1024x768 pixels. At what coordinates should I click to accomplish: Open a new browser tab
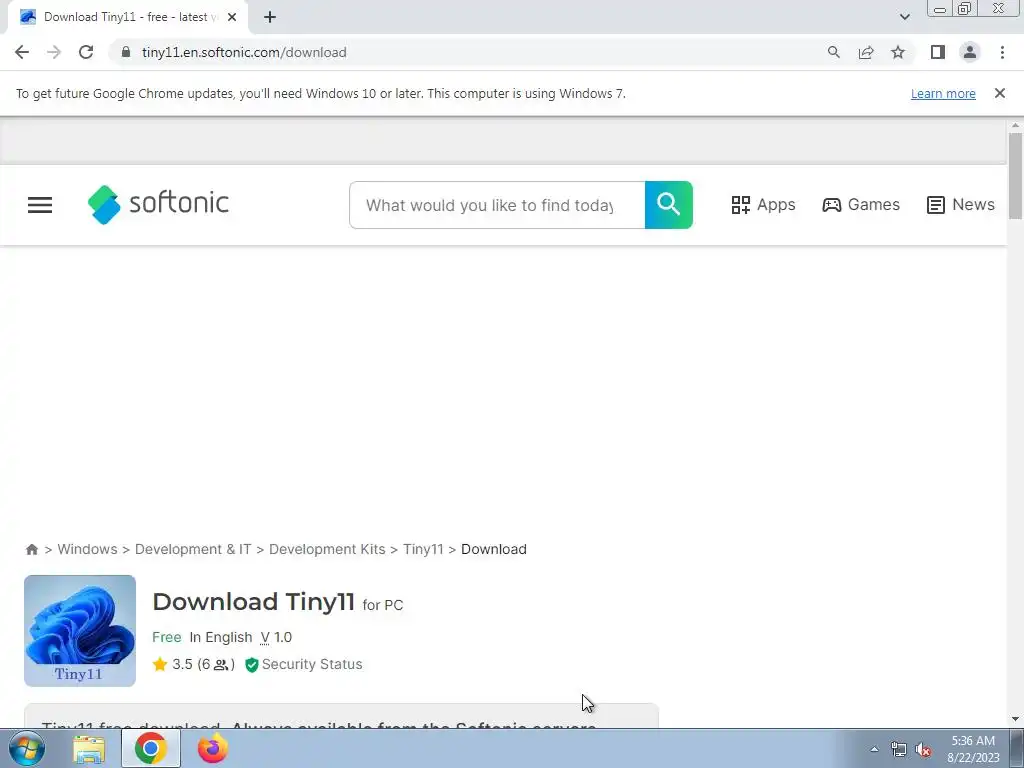click(x=270, y=17)
